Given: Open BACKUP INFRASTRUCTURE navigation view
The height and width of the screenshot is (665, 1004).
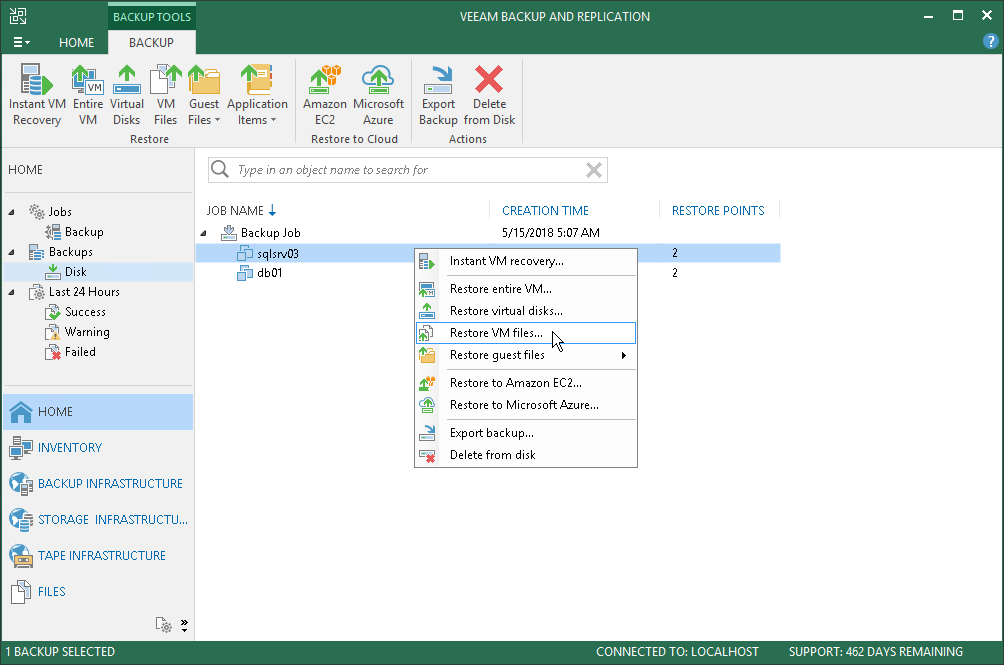Looking at the screenshot, I should click(x=98, y=484).
